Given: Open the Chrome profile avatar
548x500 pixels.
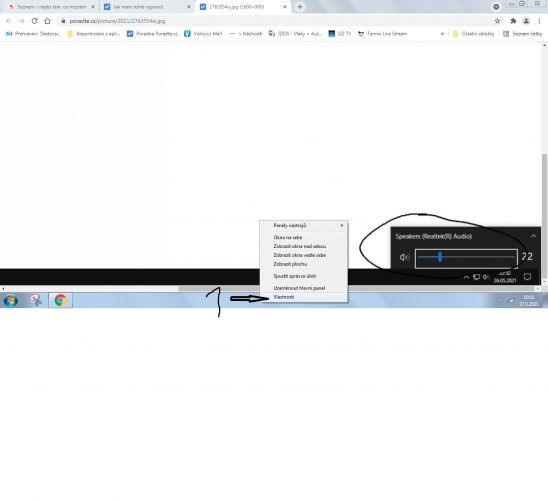Looking at the screenshot, I should click(526, 21).
